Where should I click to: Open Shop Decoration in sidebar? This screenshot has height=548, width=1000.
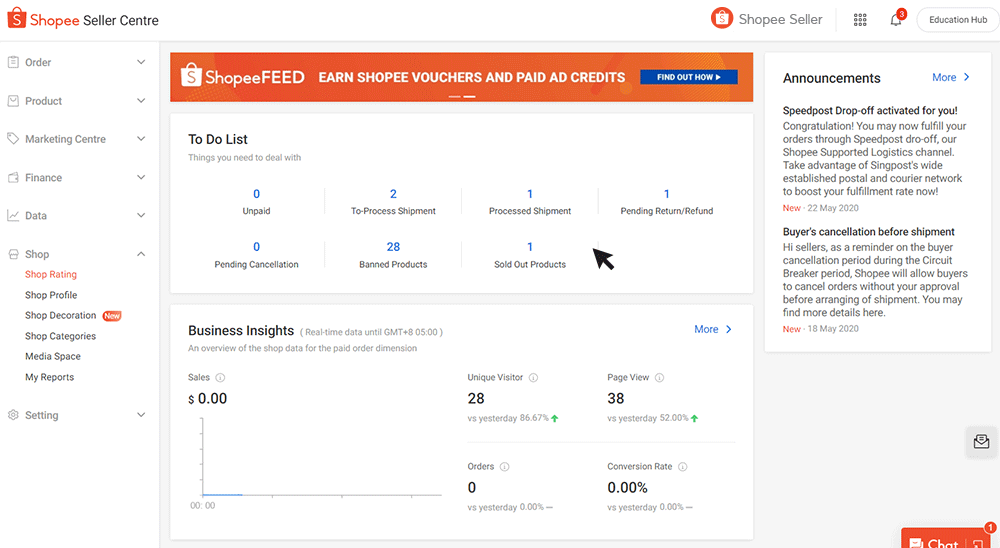61,315
